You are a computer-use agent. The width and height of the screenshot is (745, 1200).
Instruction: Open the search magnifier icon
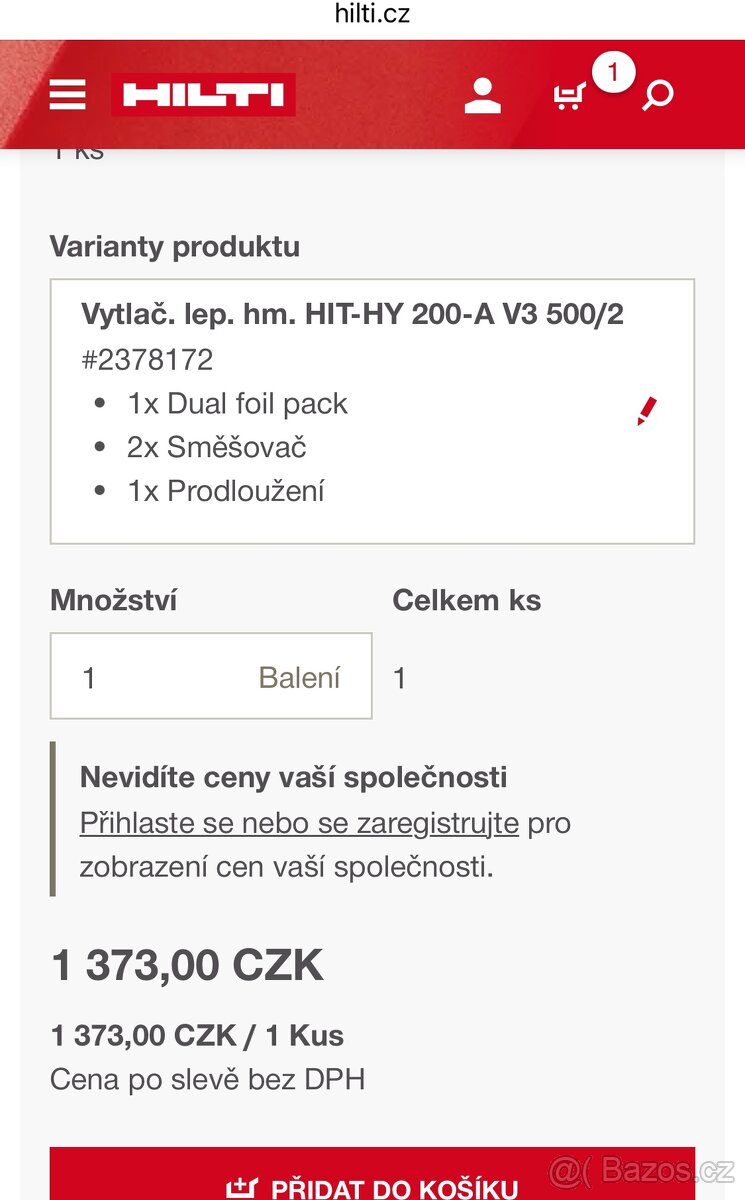pyautogui.click(x=657, y=95)
